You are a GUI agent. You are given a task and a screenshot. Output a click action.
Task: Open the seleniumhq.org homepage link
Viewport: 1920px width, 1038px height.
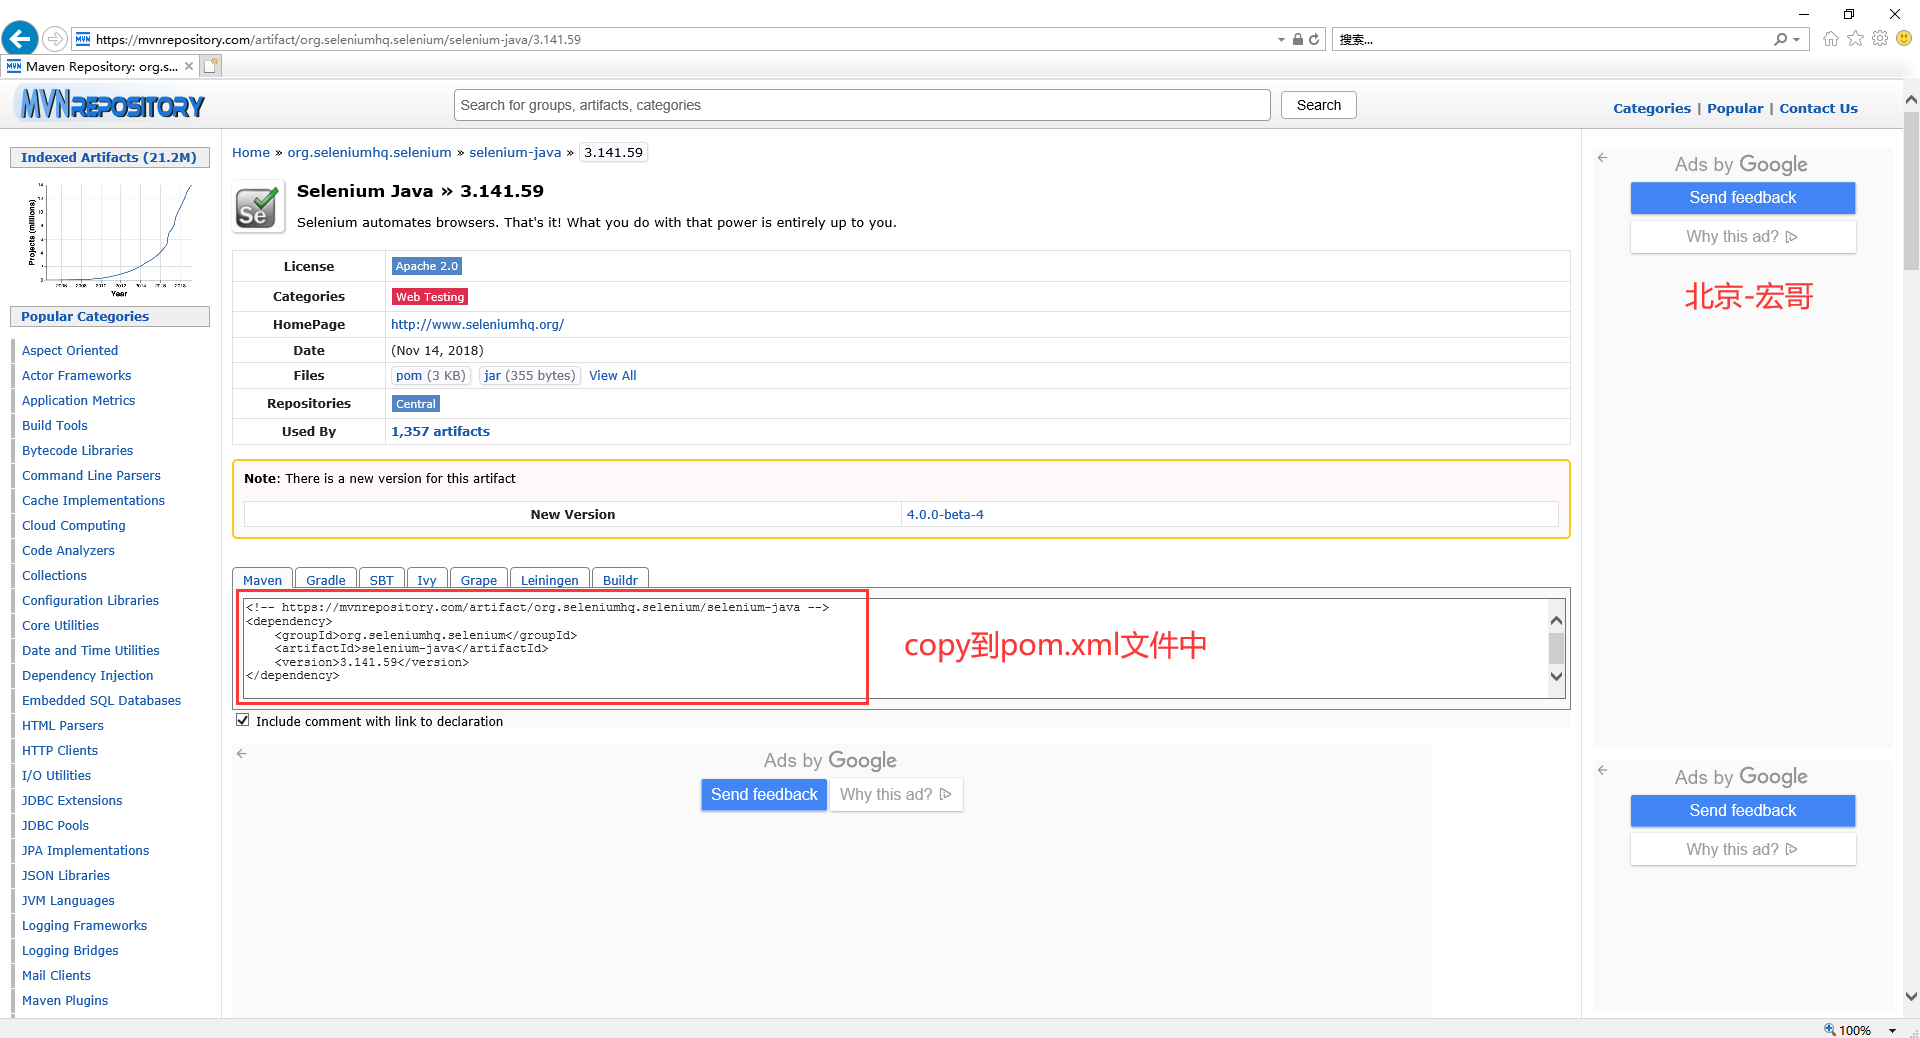pos(477,324)
